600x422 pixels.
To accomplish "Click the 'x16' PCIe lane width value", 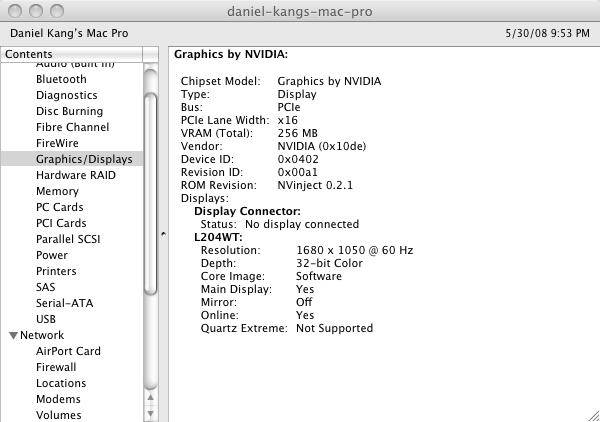I will click(x=287, y=120).
